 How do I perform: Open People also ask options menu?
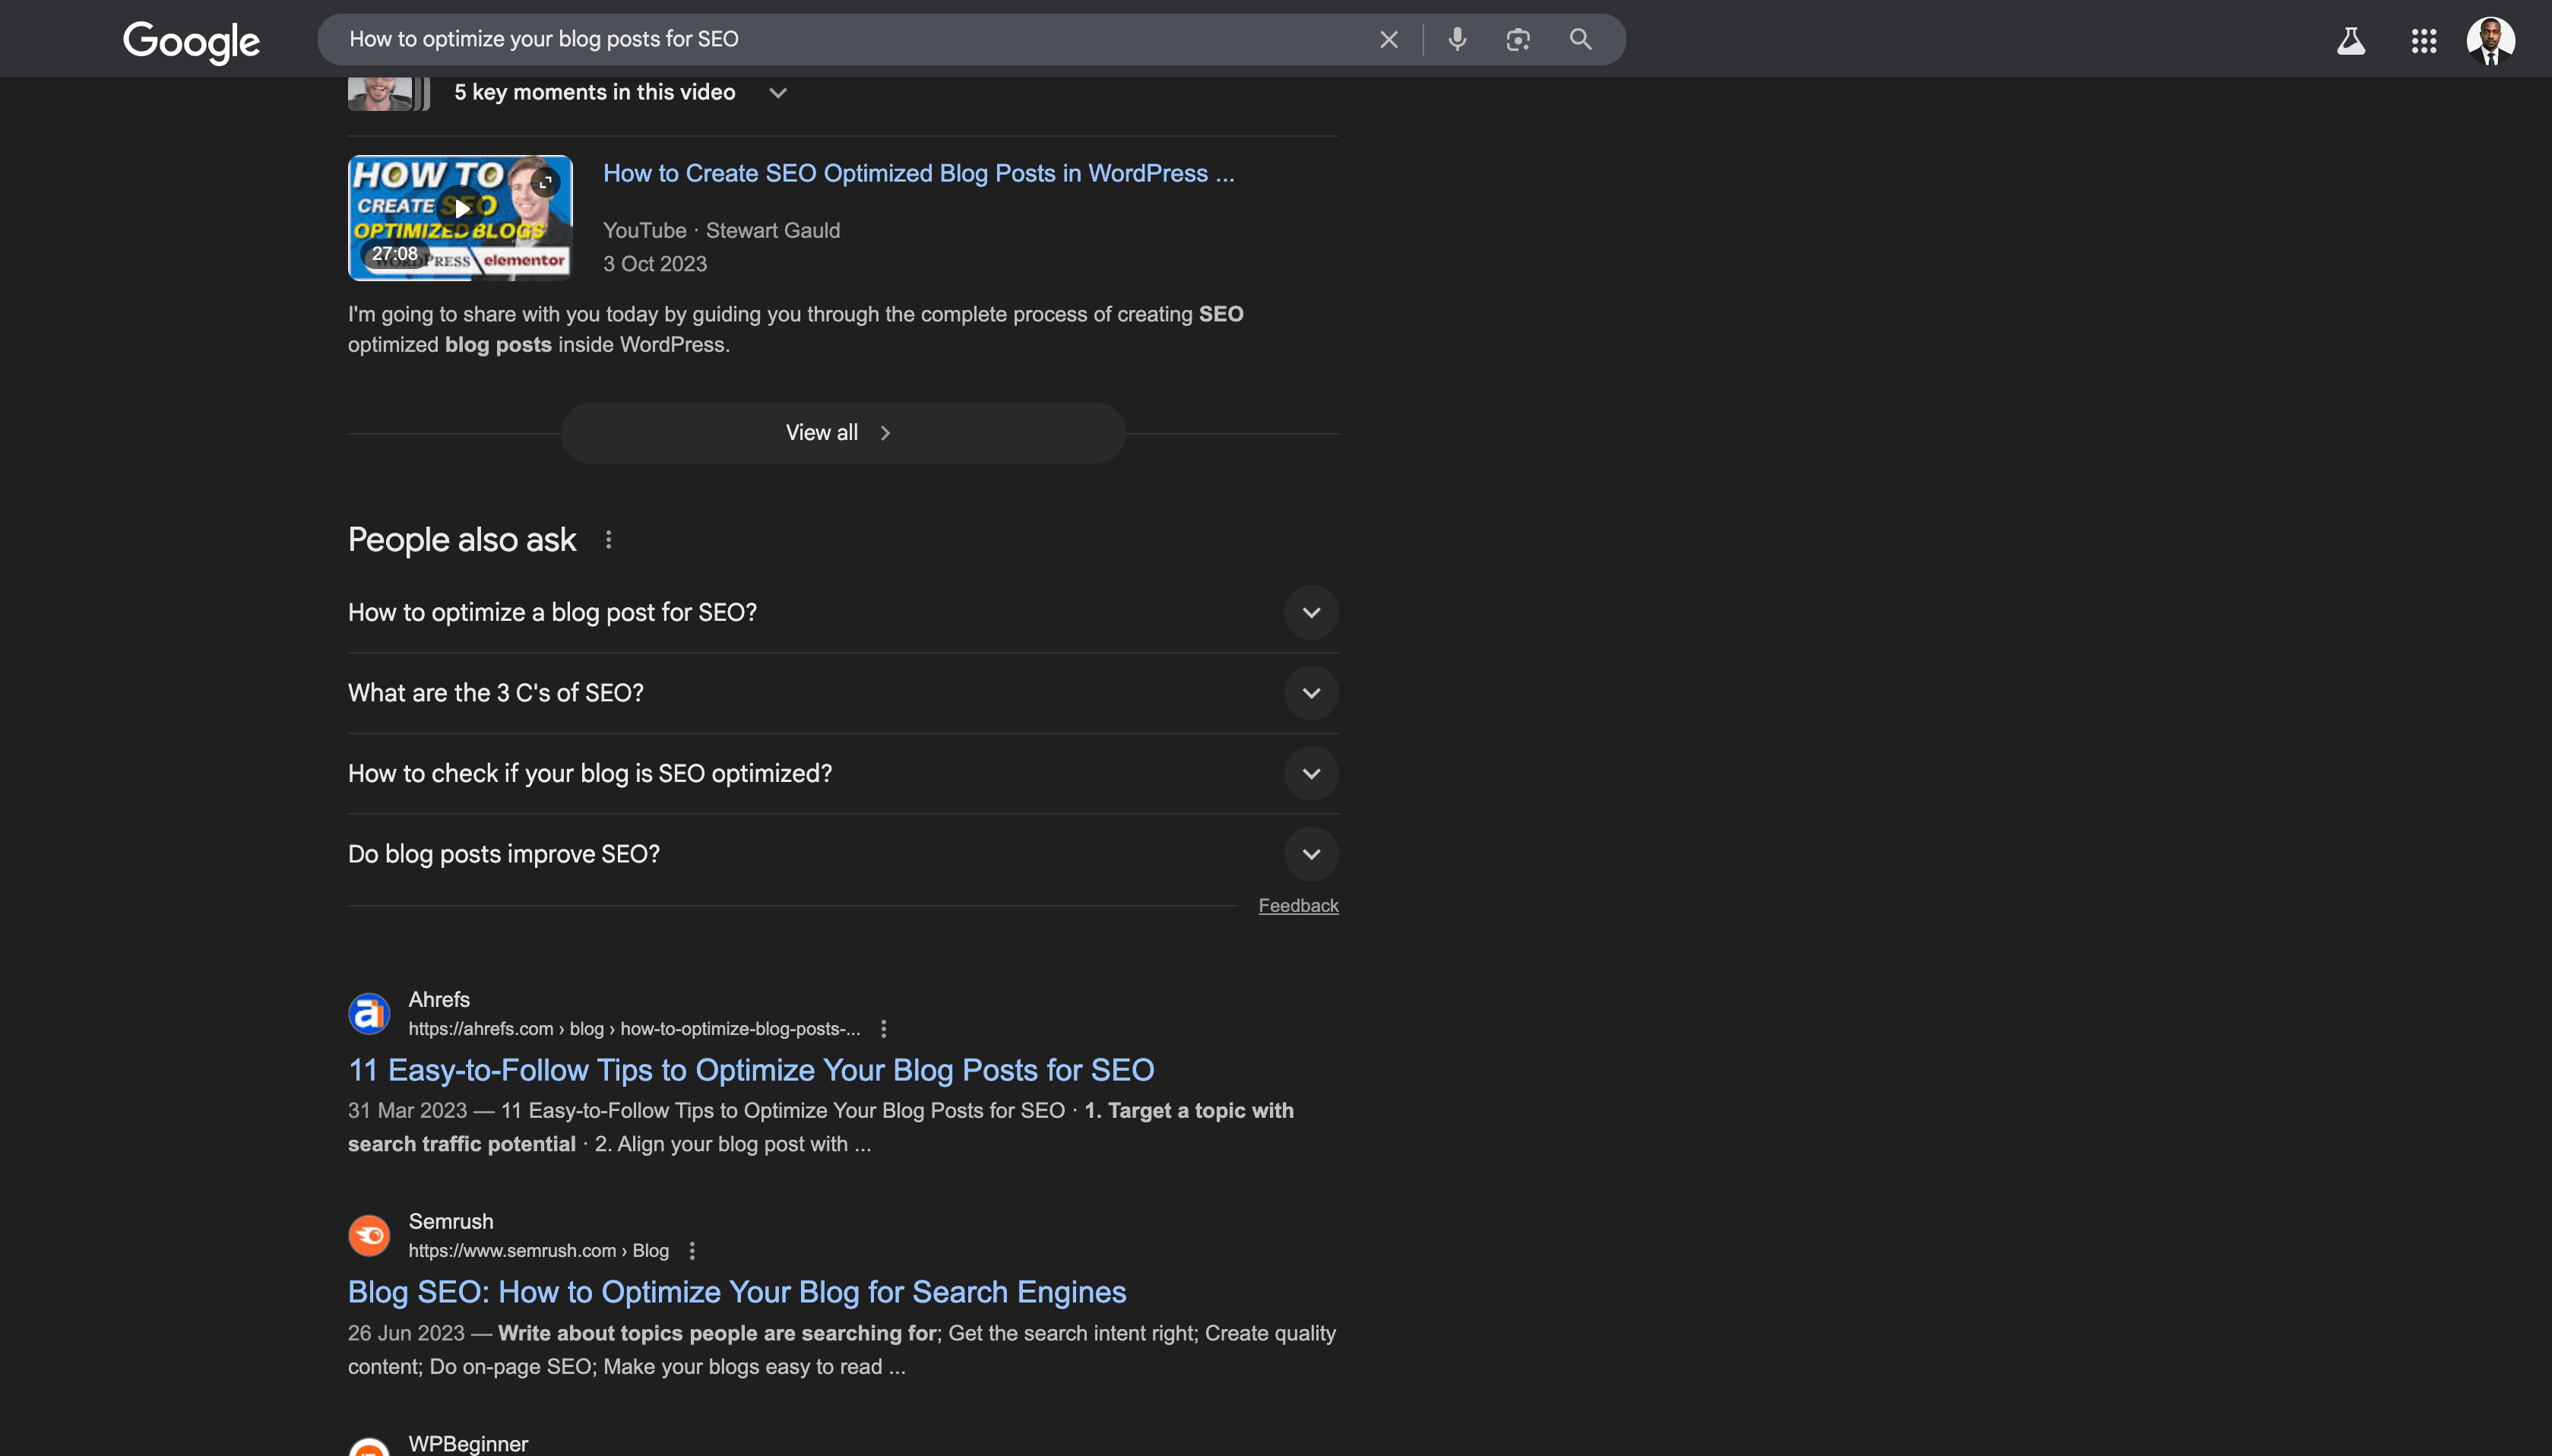coord(608,540)
